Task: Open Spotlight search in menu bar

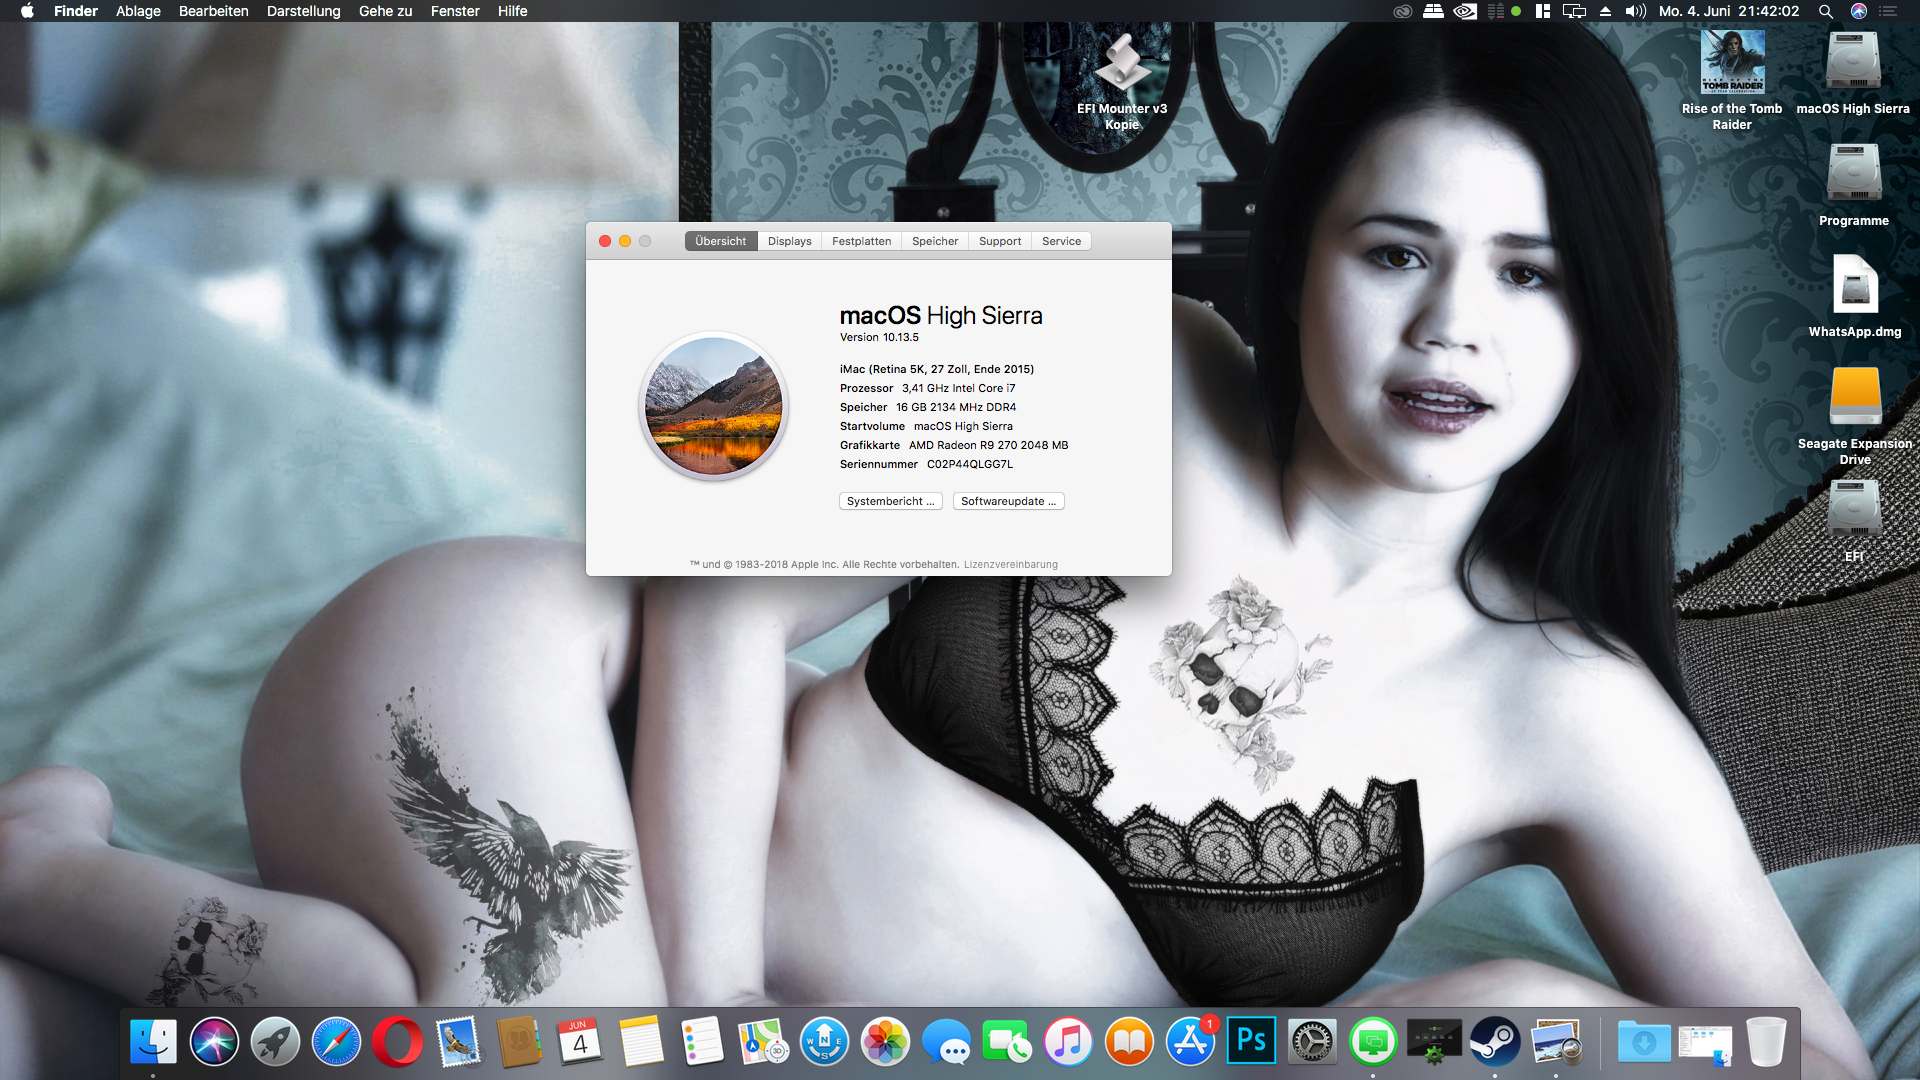Action: click(1825, 11)
